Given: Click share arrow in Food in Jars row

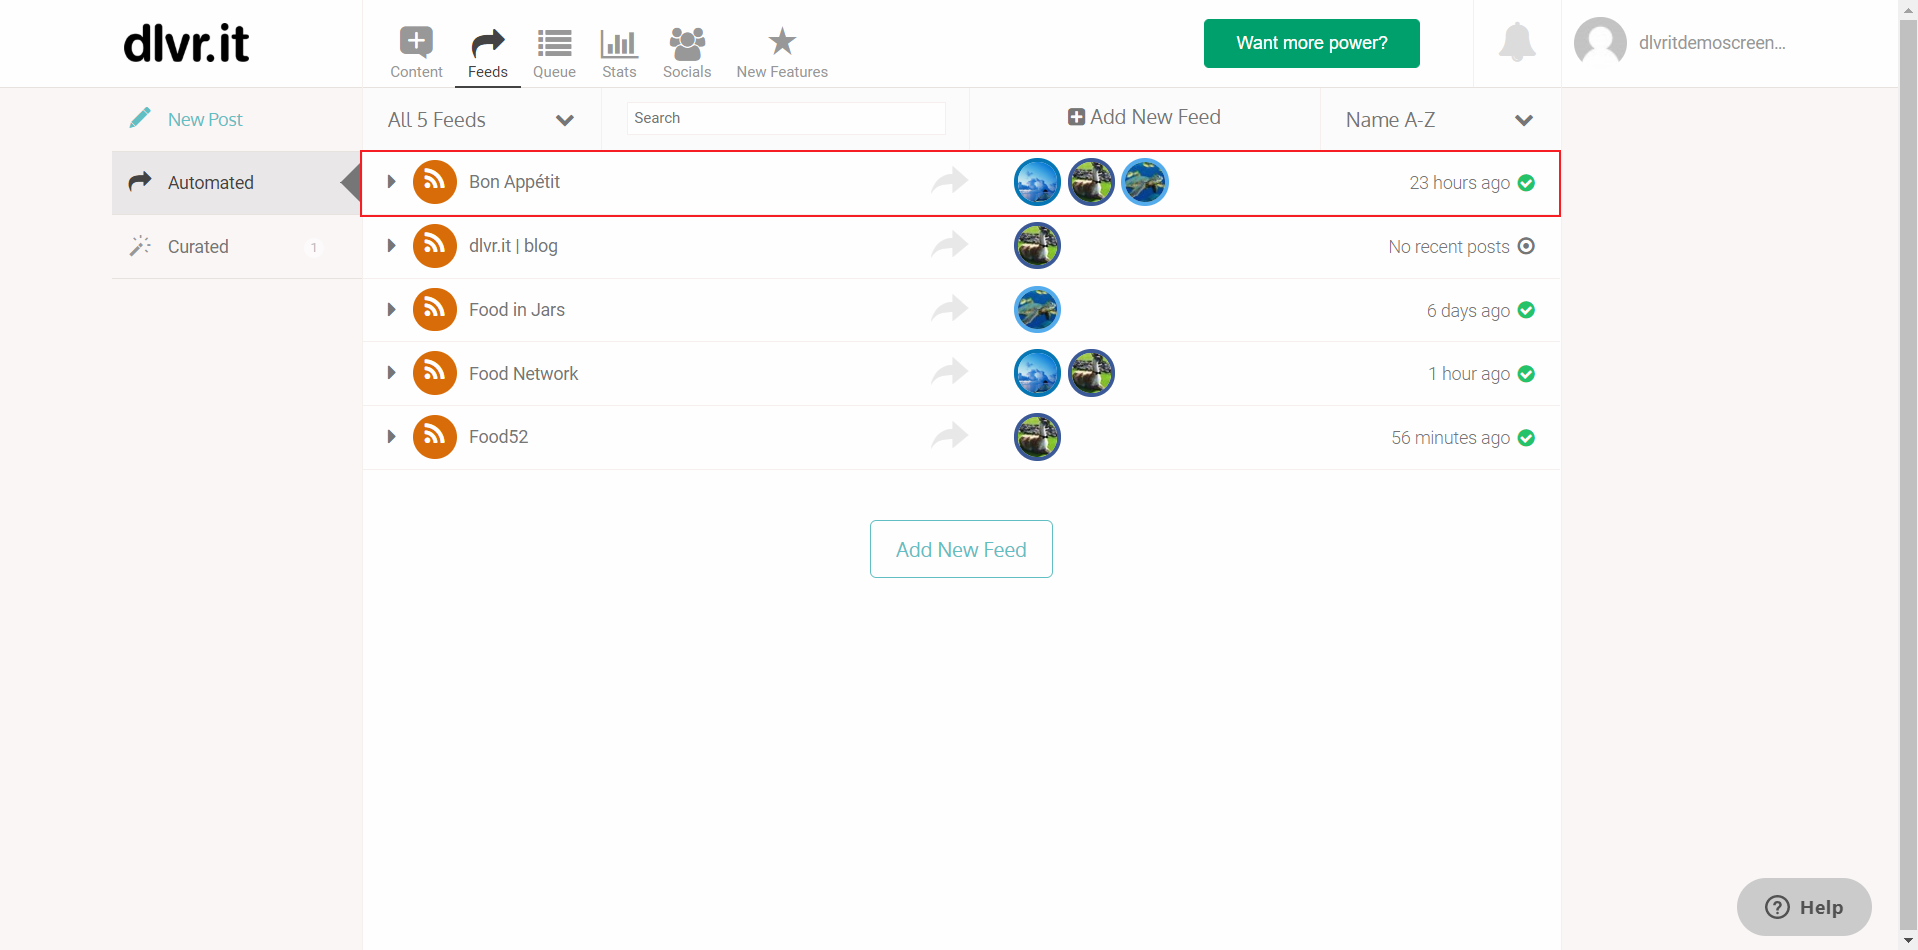Looking at the screenshot, I should point(949,309).
